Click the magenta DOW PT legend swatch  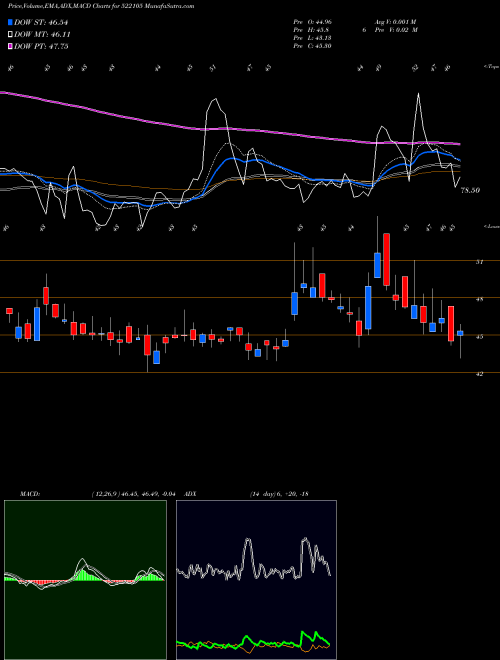coord(10,46)
